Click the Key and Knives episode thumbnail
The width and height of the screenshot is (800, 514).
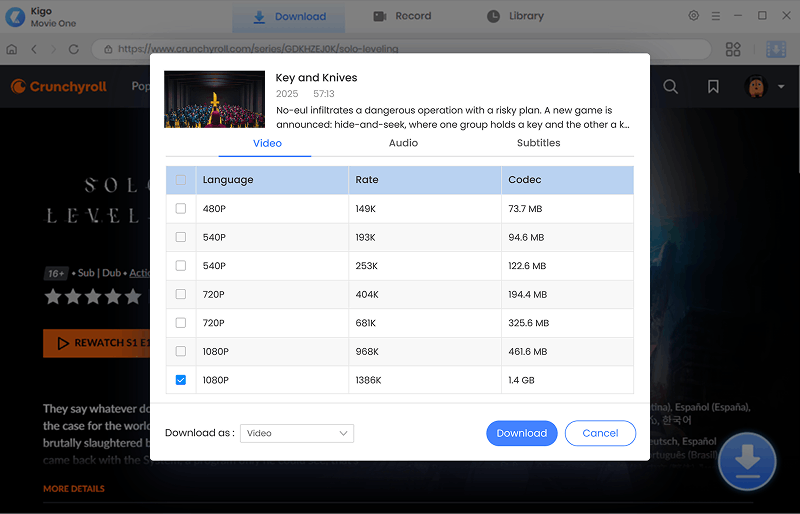click(214, 99)
